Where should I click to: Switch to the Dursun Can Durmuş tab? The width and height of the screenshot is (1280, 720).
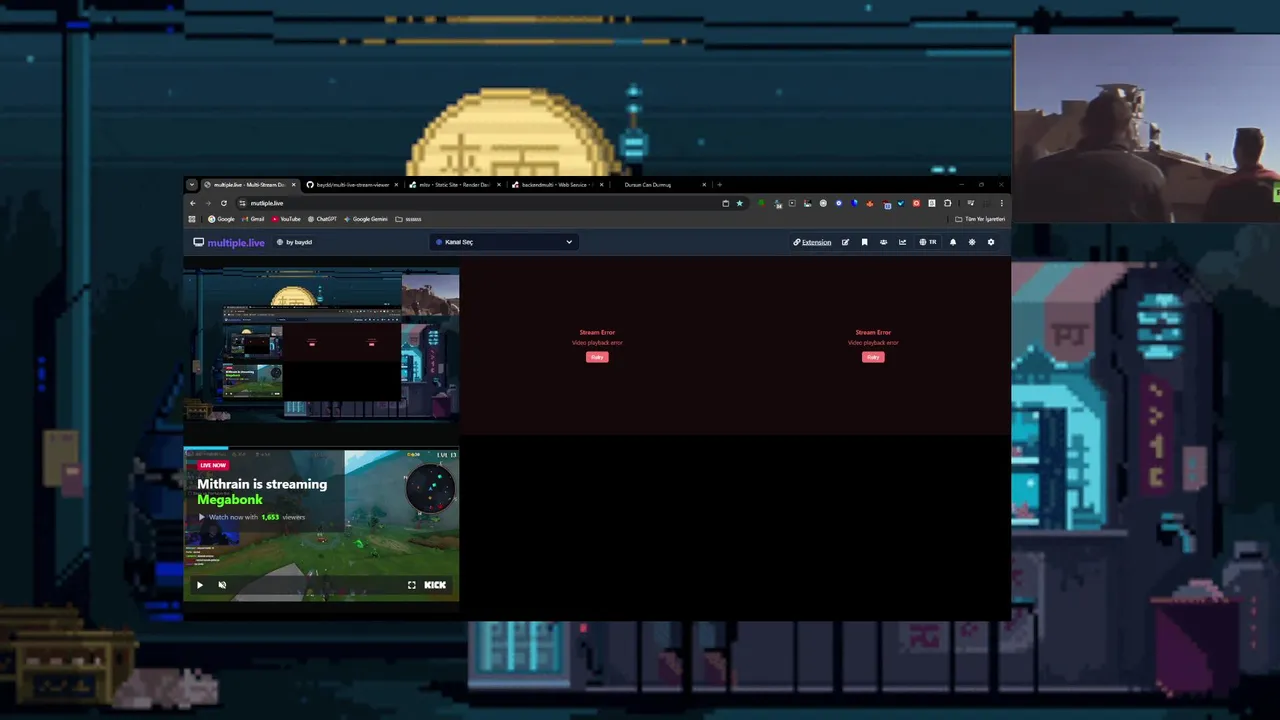(658, 185)
